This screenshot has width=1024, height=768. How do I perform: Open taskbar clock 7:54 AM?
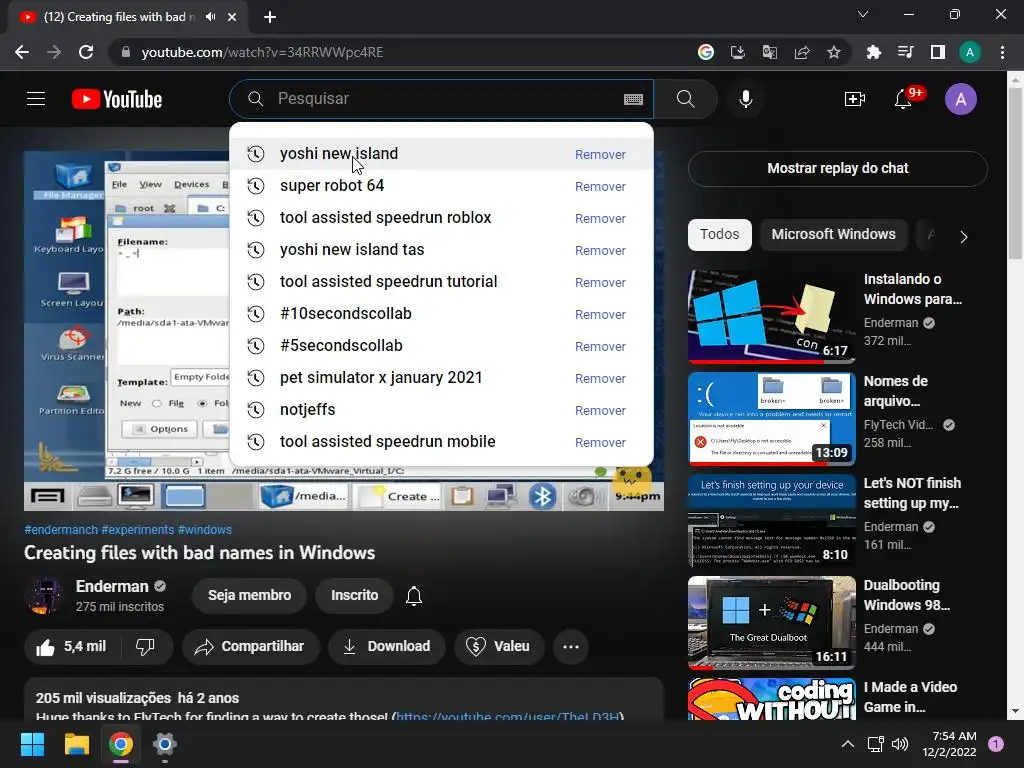click(x=949, y=744)
